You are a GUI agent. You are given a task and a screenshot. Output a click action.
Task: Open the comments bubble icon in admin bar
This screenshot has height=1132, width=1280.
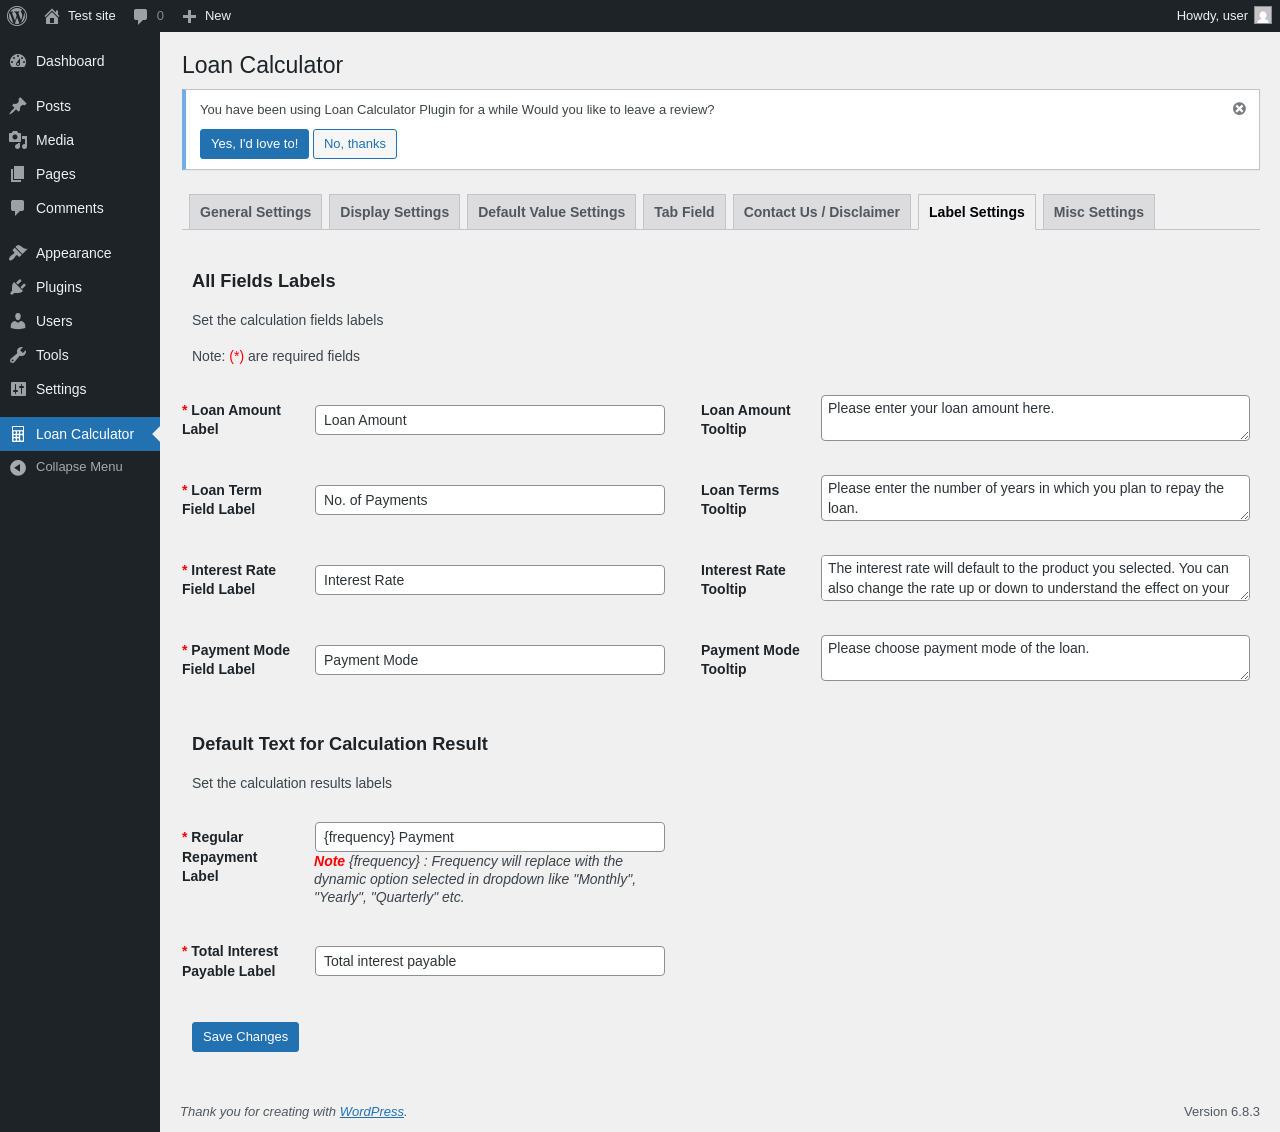[141, 16]
